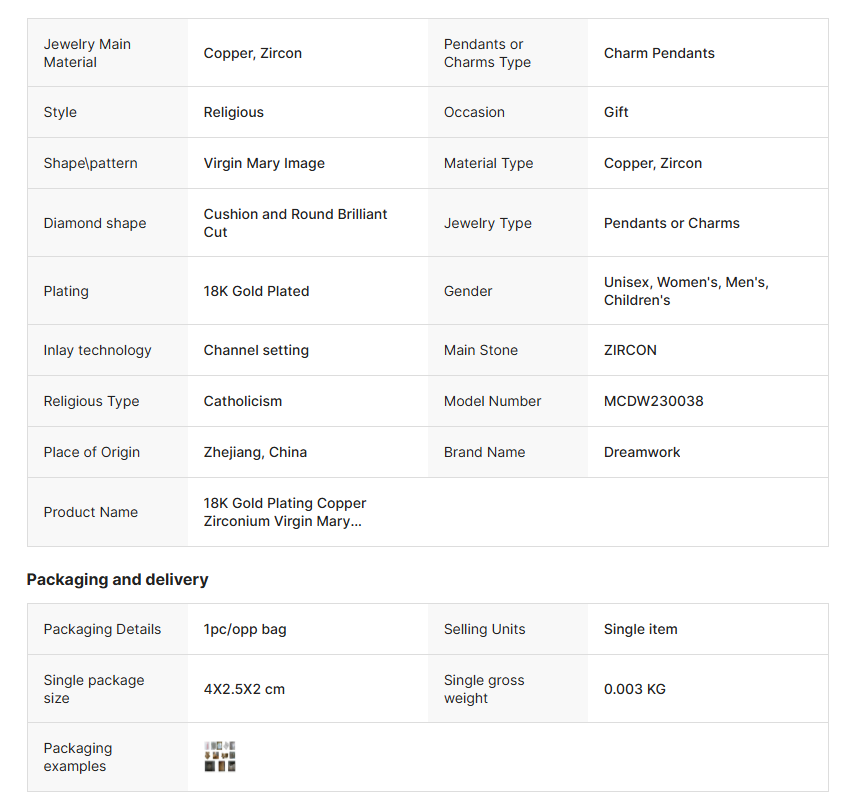This screenshot has height=799, width=845.
Task: Select the 1pc/opp bag packaging details
Action: (x=245, y=629)
